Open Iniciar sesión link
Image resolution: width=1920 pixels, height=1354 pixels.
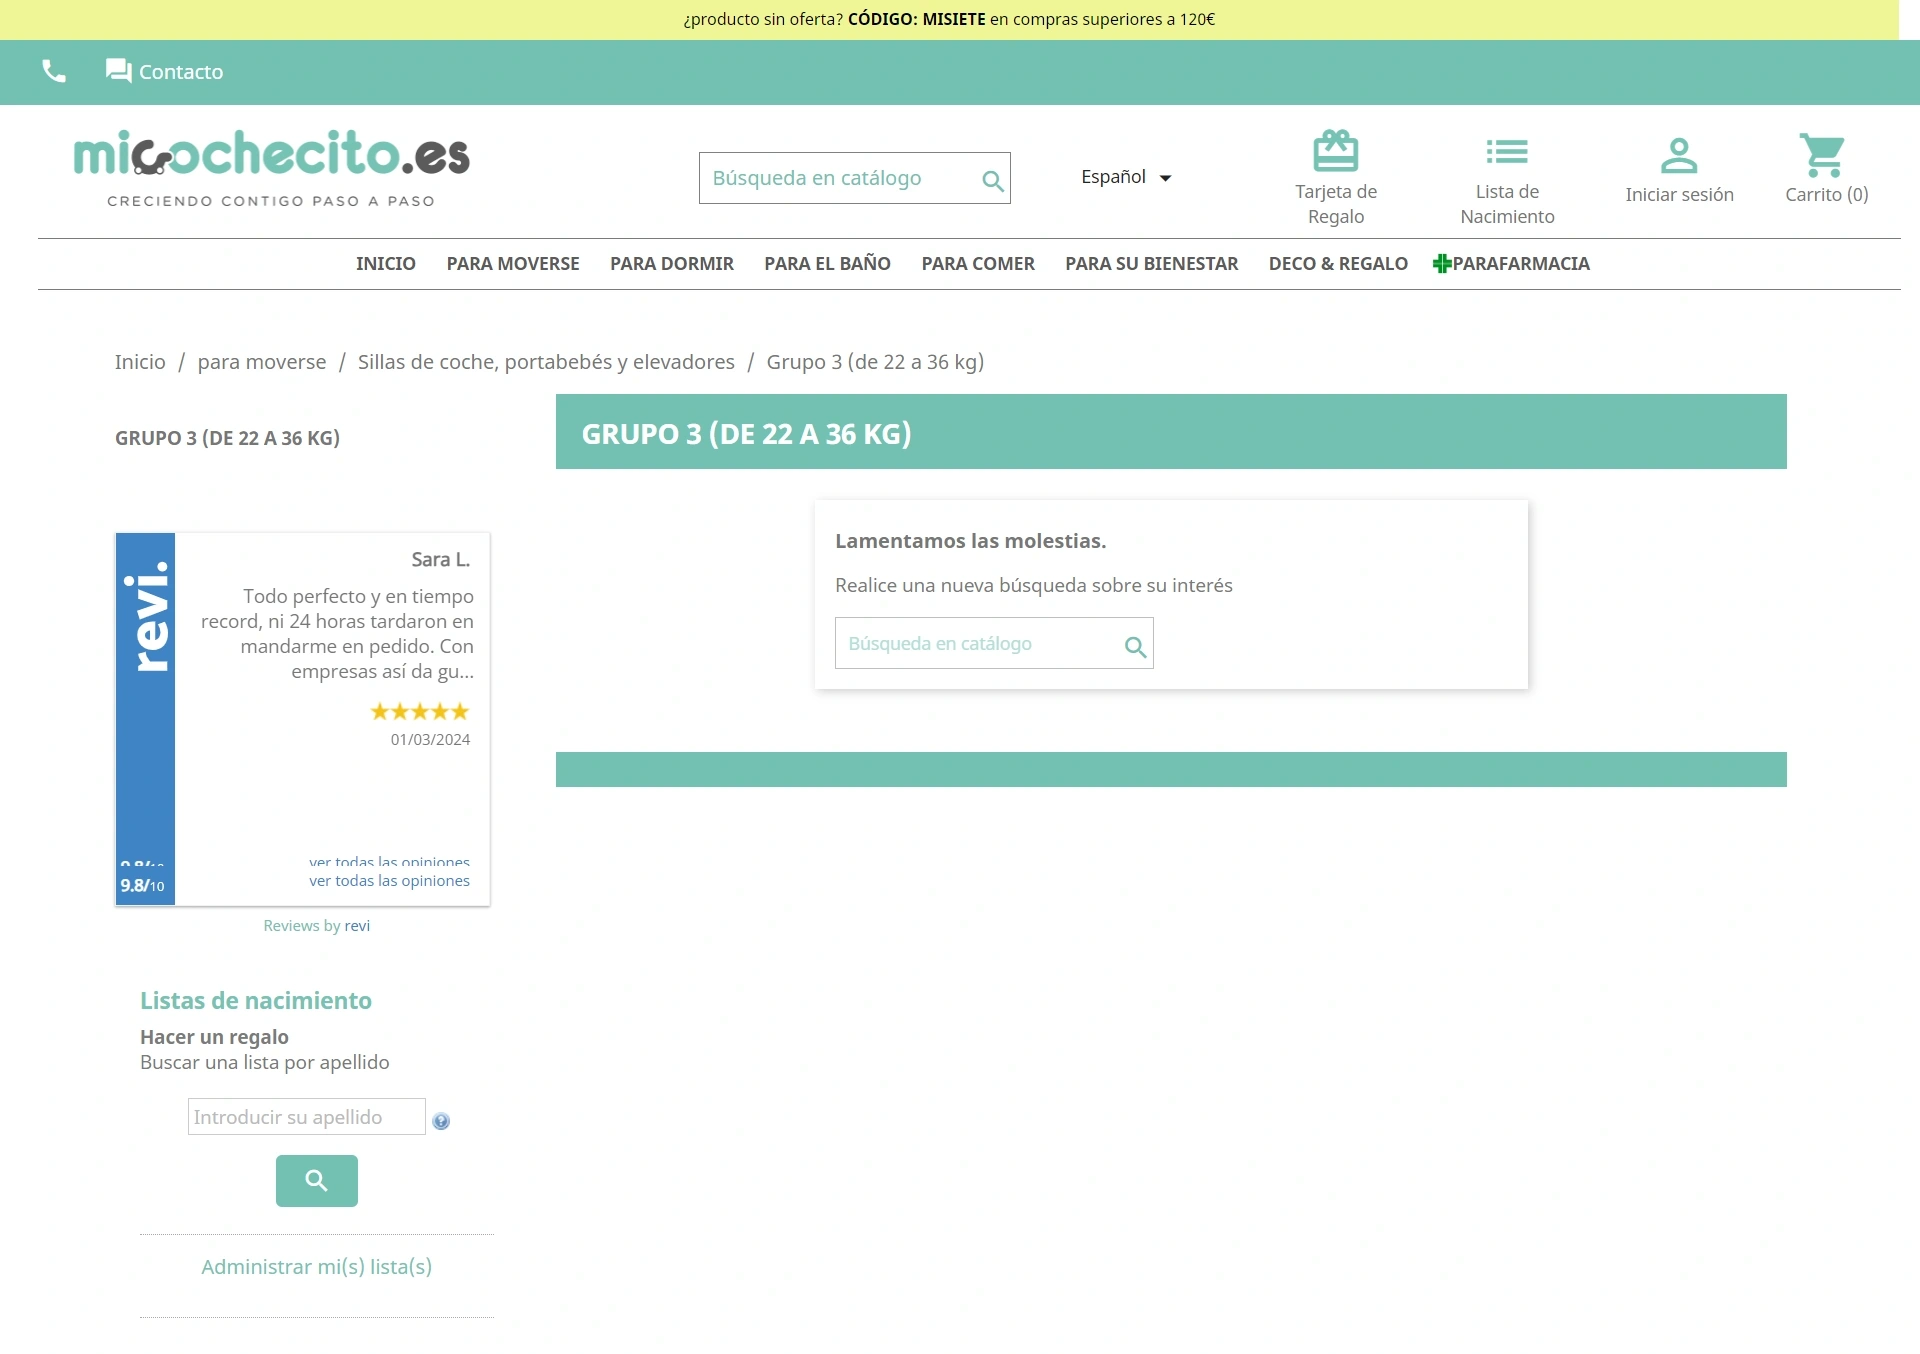tap(1679, 195)
